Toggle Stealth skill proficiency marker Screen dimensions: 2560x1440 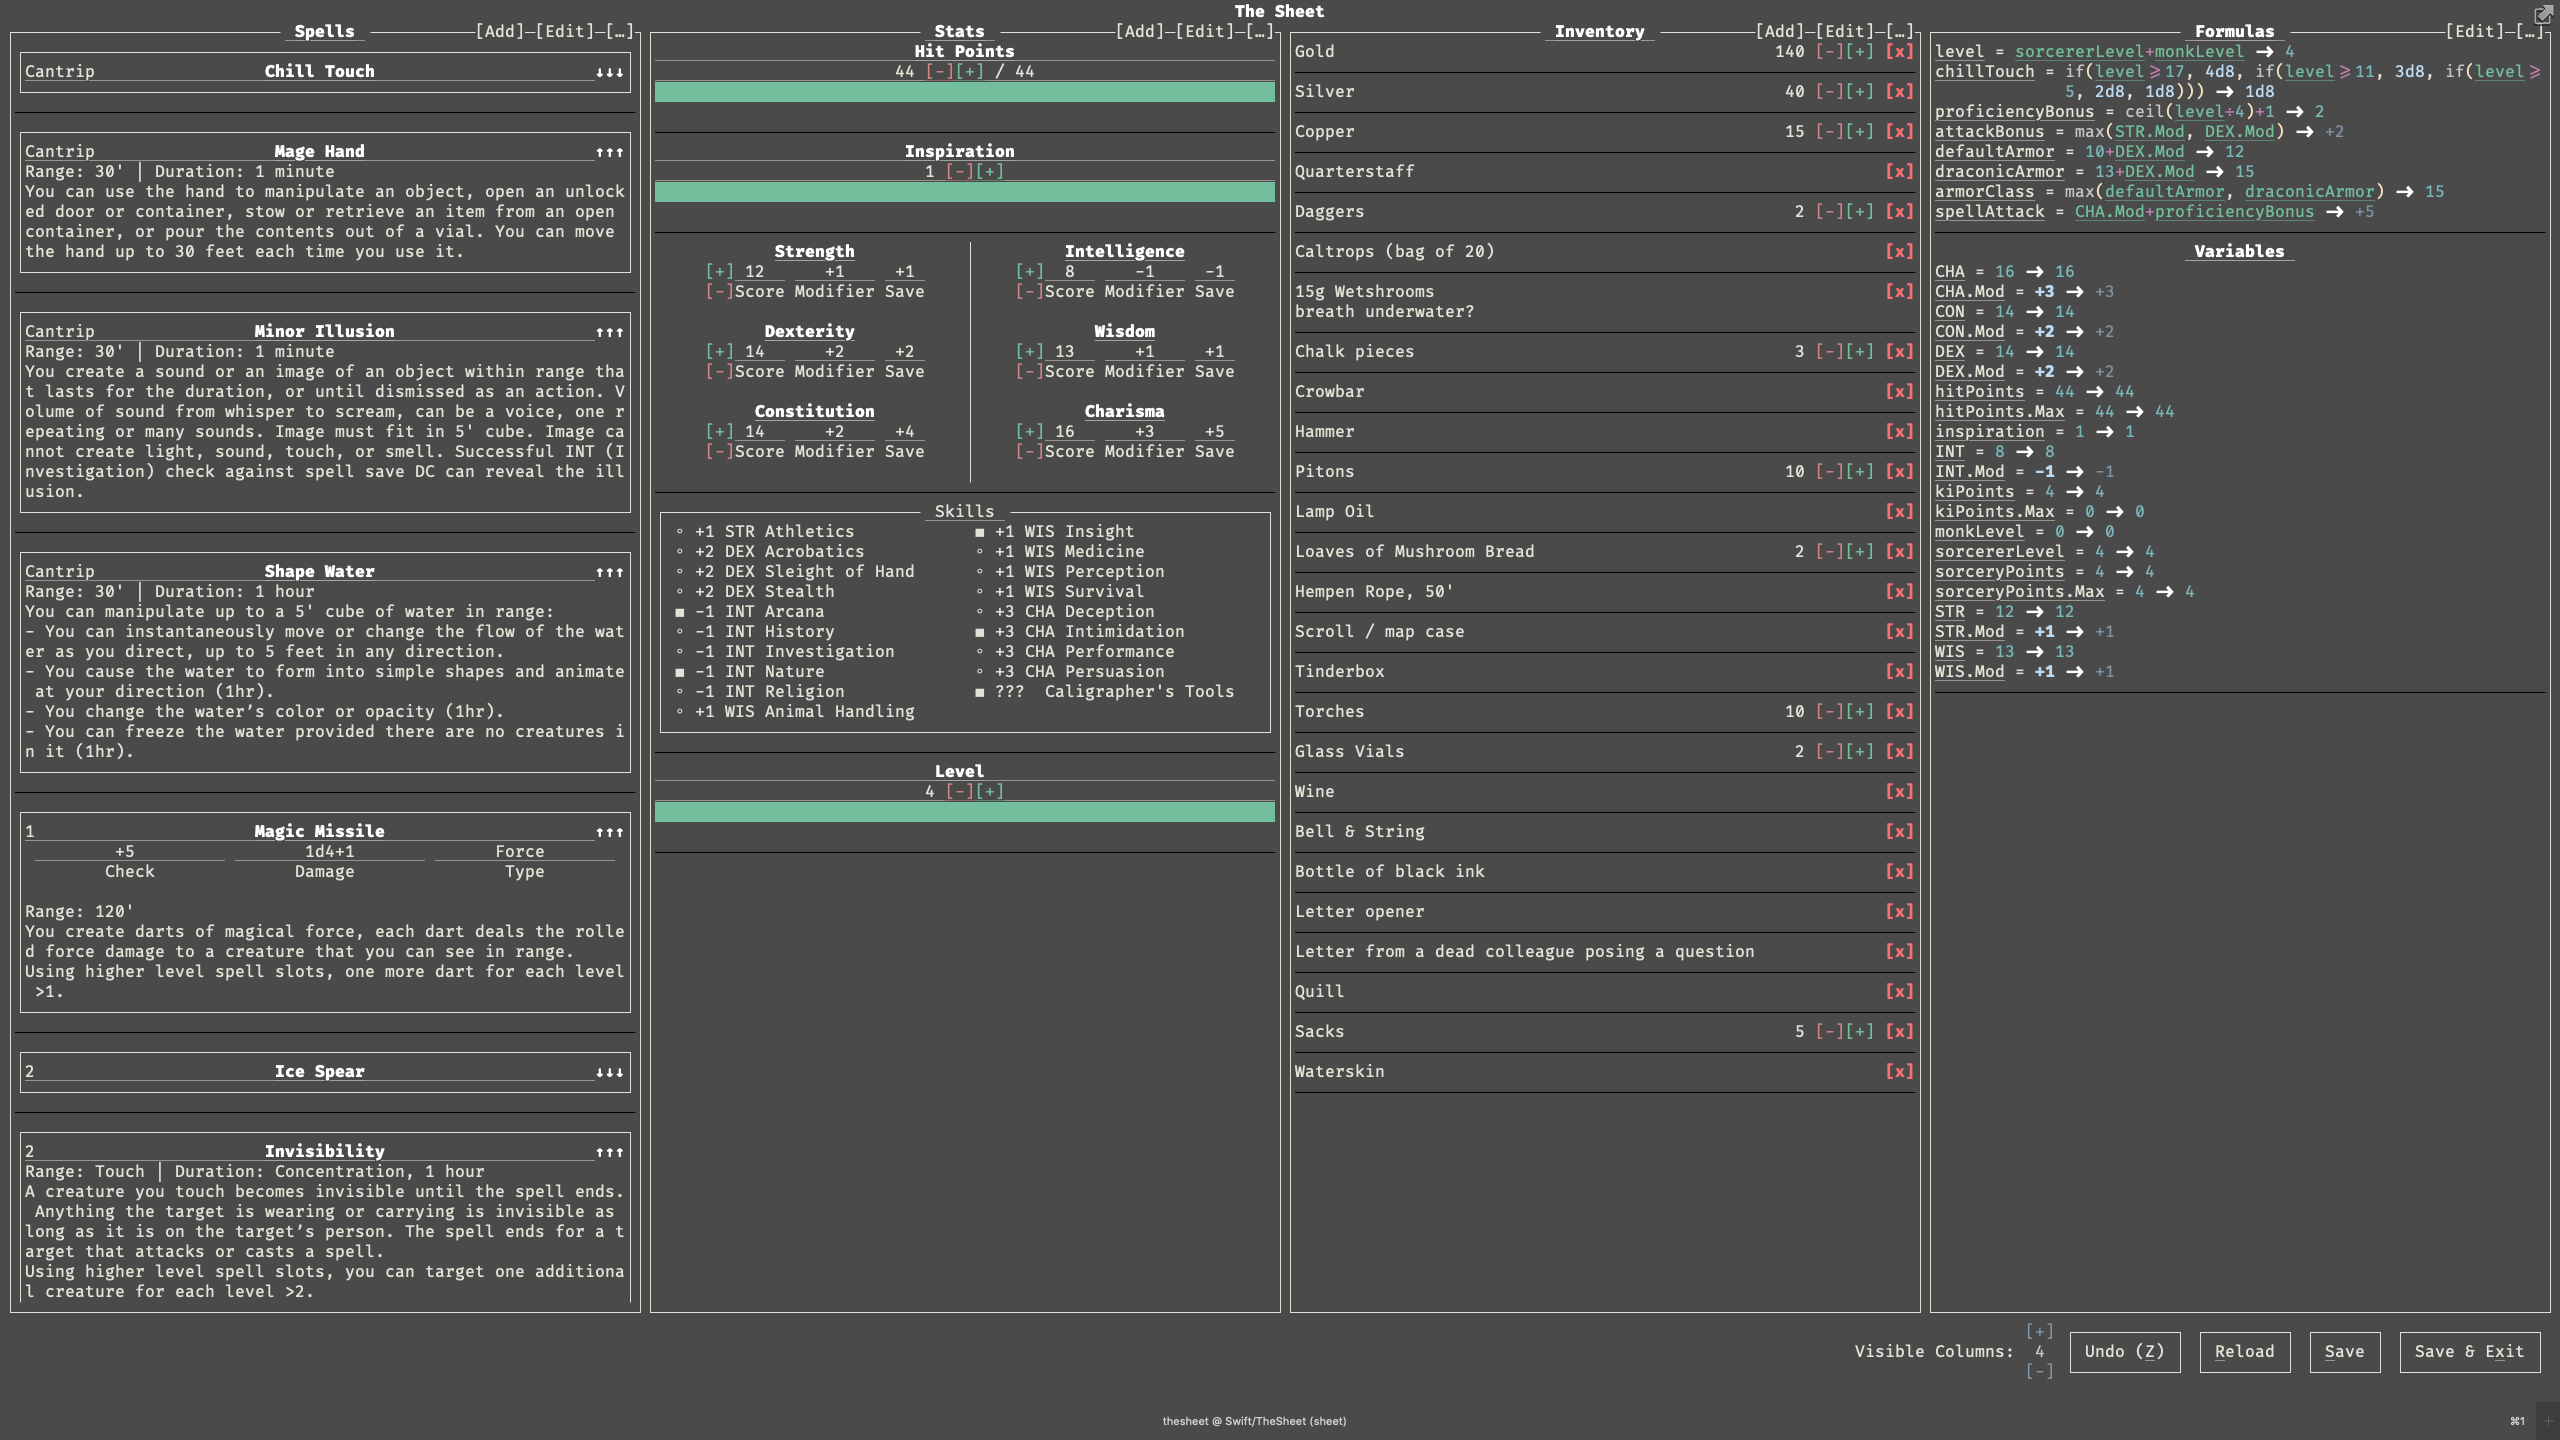coord(680,591)
